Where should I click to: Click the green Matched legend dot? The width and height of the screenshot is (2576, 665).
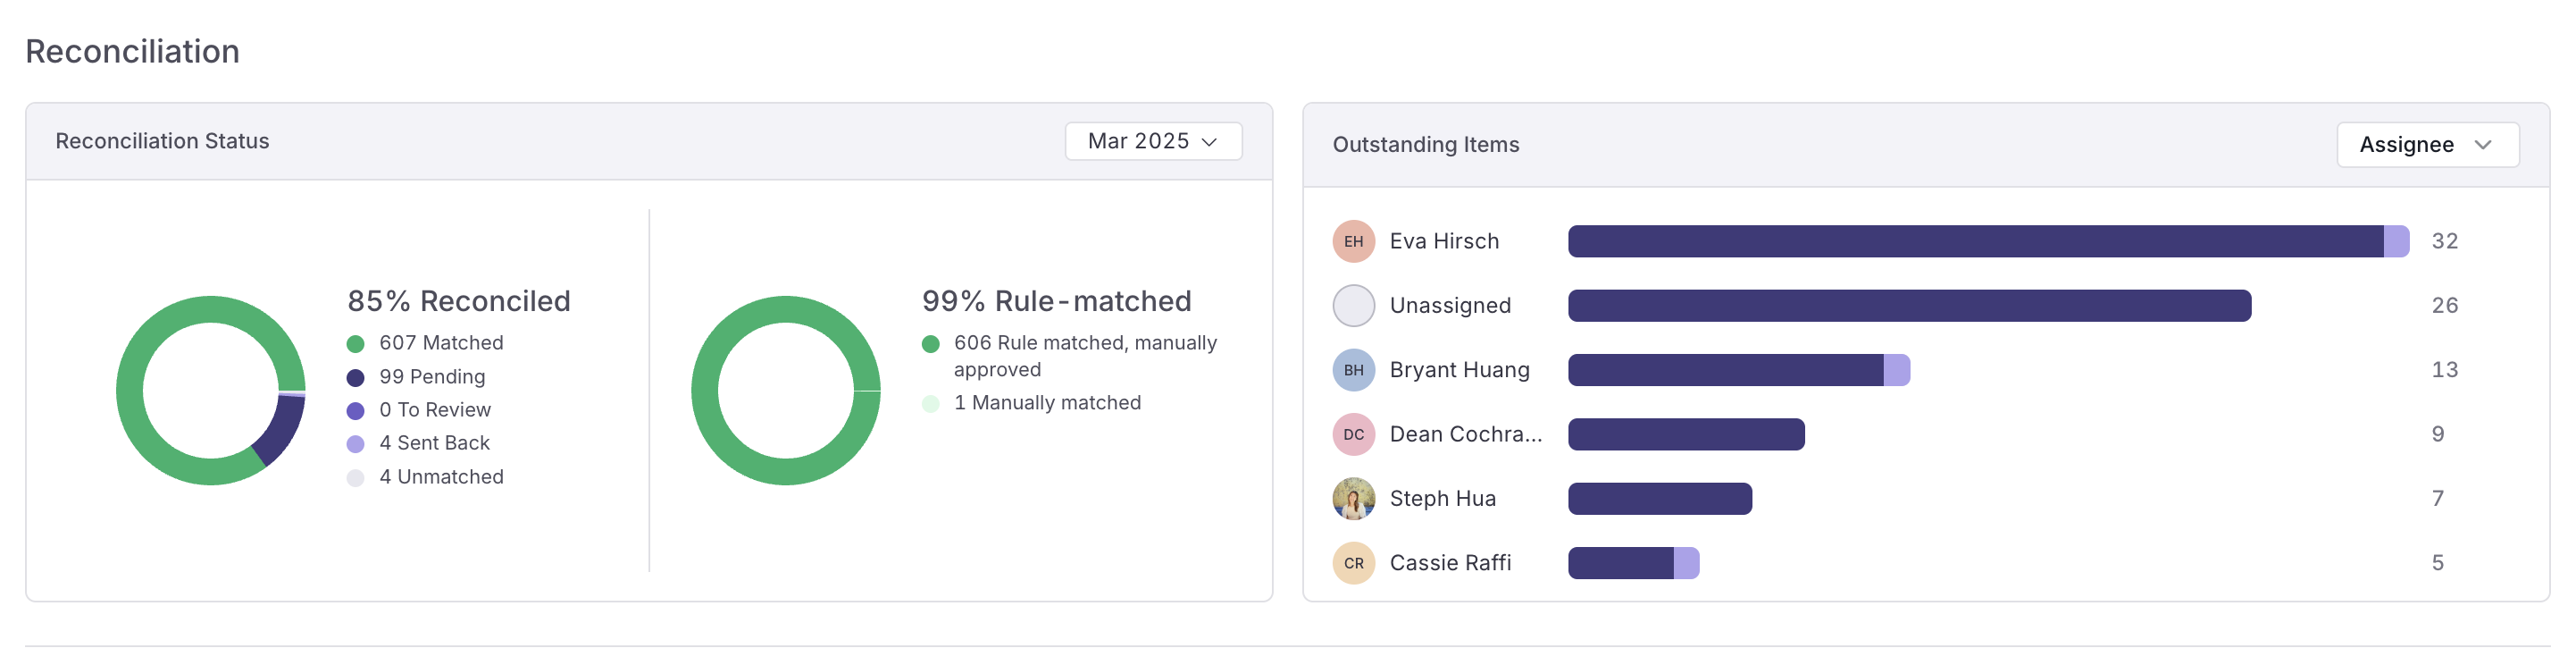click(355, 344)
